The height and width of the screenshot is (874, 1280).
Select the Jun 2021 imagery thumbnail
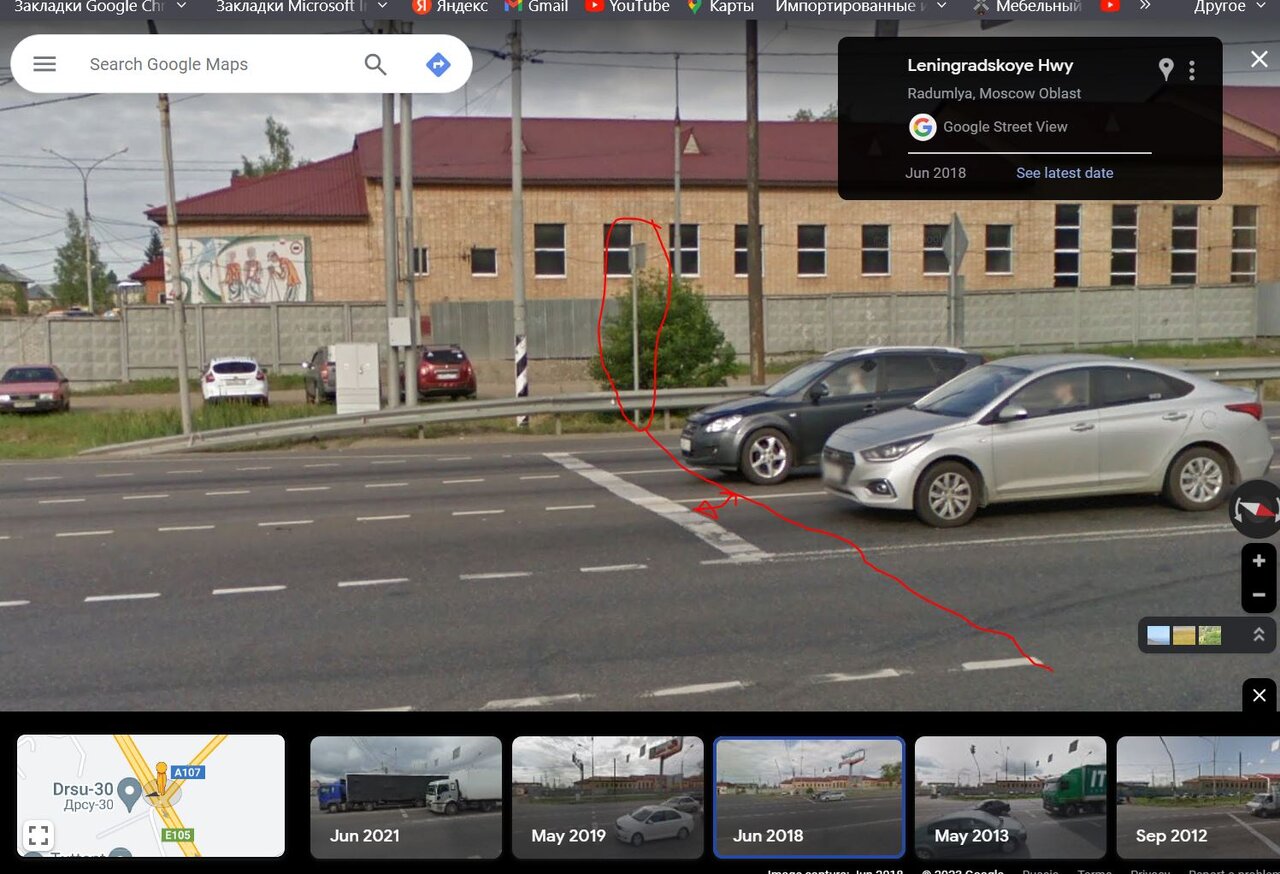[406, 797]
